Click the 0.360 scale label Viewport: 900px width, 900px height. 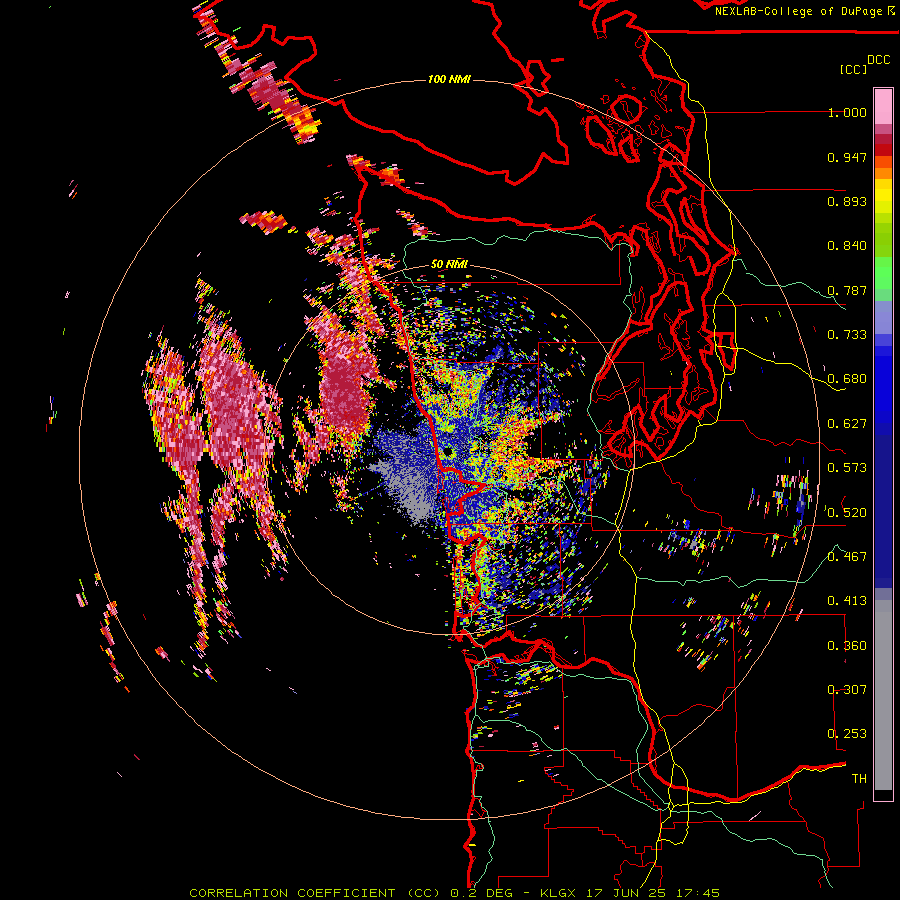(x=847, y=646)
